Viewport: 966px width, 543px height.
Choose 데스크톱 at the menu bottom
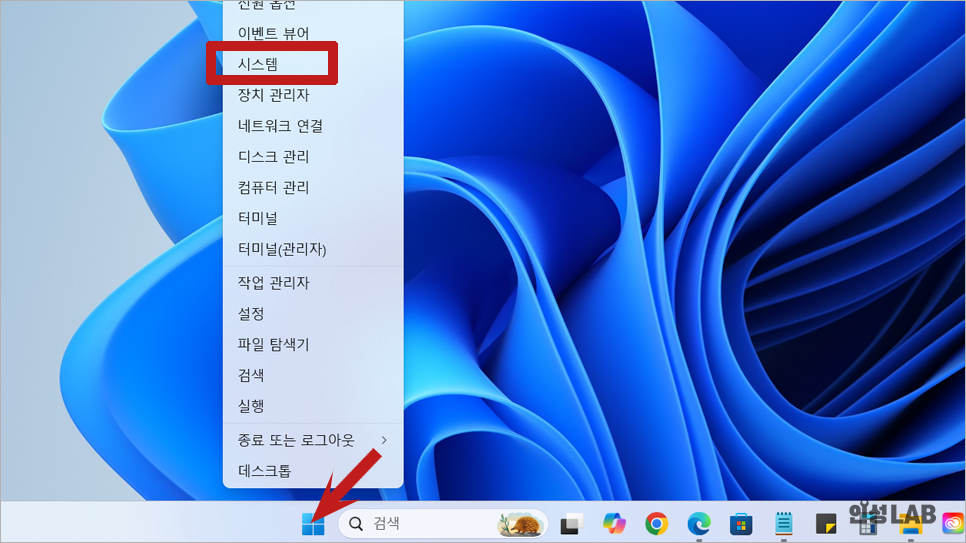point(313,471)
